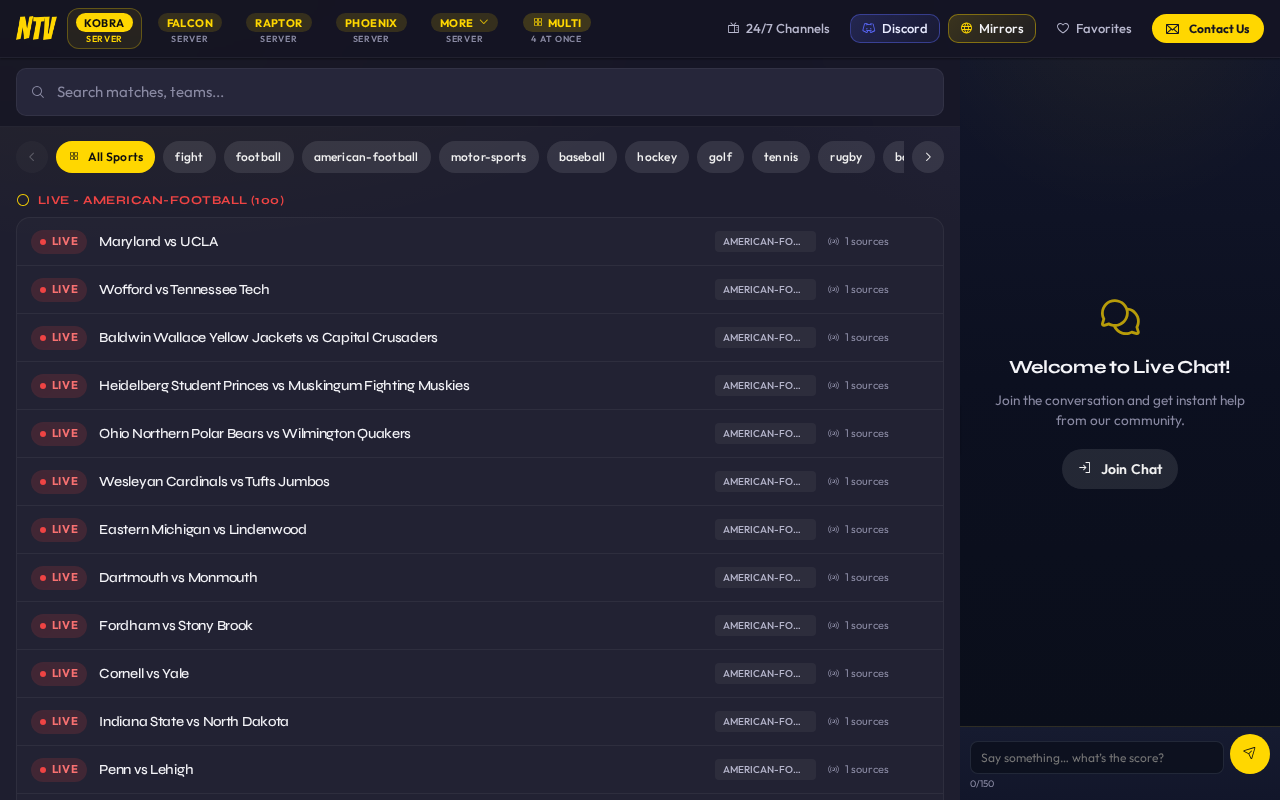The image size is (1280, 800).
Task: Click the live chat bubbles icon
Action: pyautogui.click(x=1120, y=317)
